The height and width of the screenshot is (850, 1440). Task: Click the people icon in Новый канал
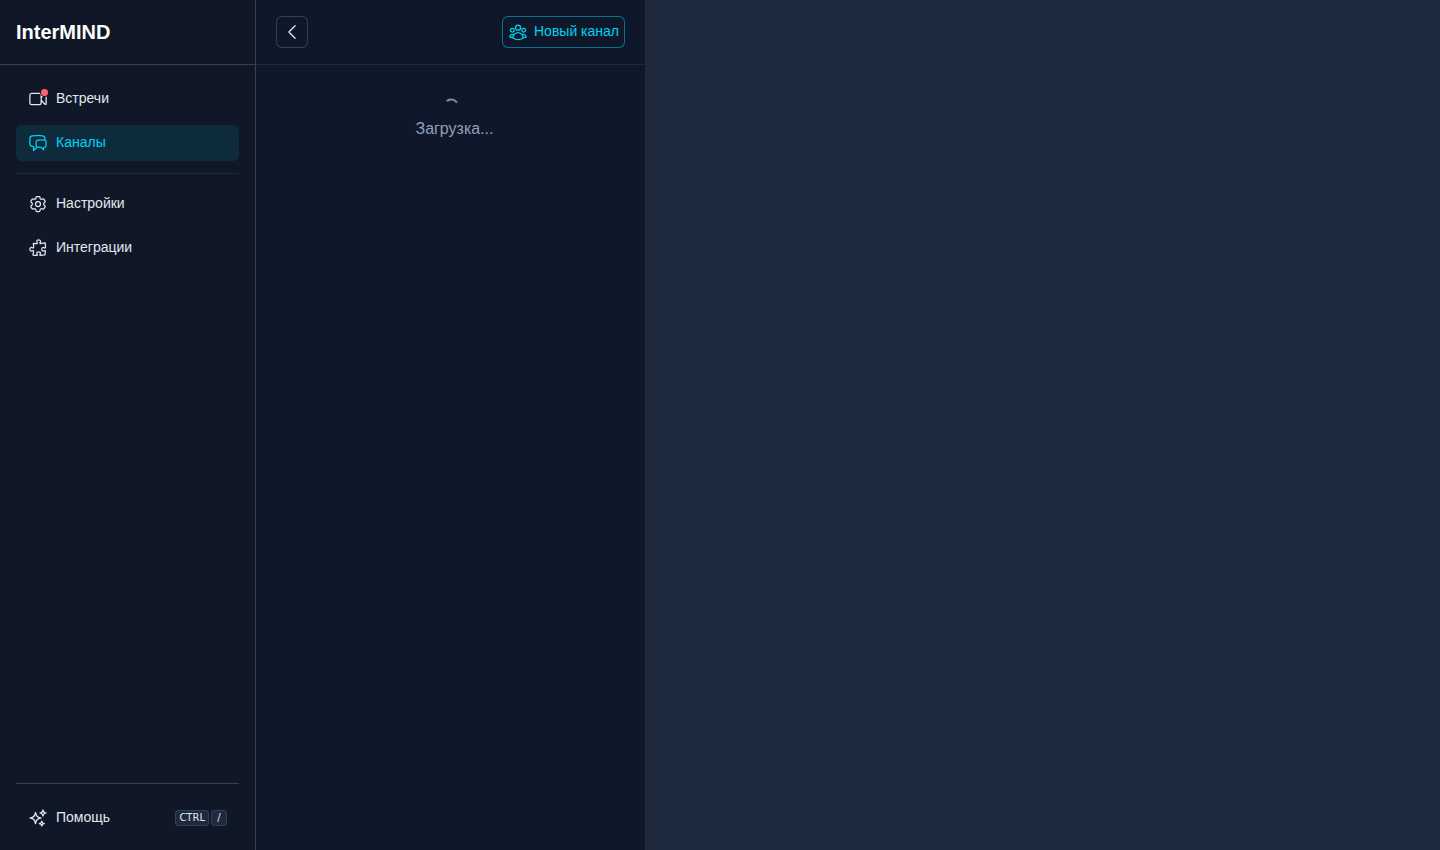point(518,32)
